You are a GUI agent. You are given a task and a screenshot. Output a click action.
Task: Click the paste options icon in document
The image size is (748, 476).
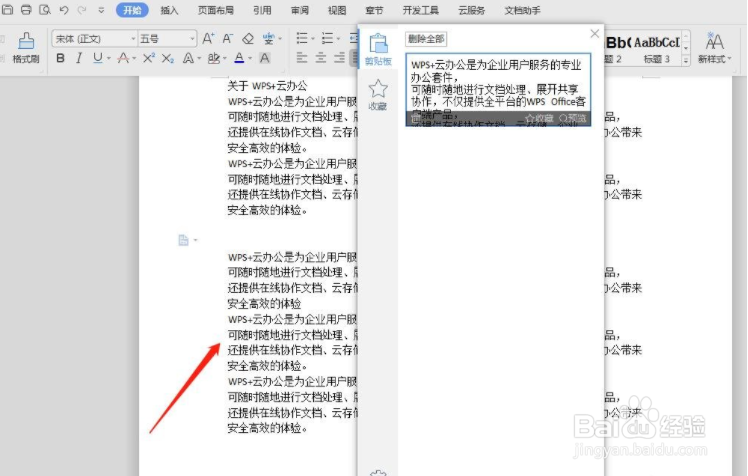184,240
